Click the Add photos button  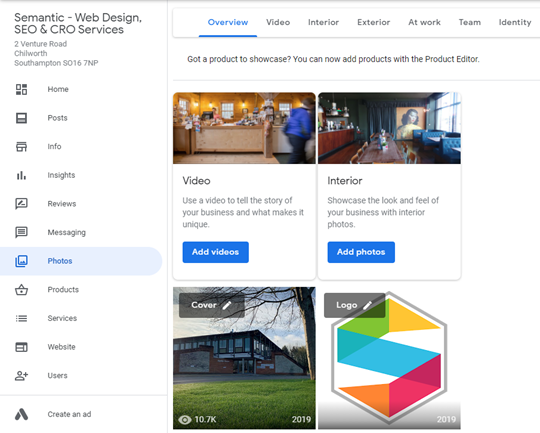click(361, 252)
